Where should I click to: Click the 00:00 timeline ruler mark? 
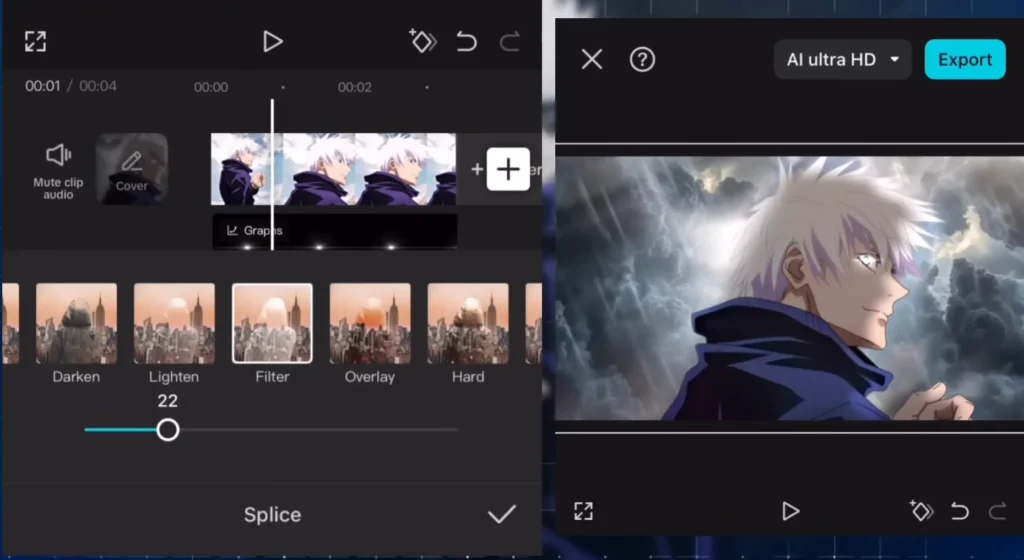pyautogui.click(x=211, y=87)
